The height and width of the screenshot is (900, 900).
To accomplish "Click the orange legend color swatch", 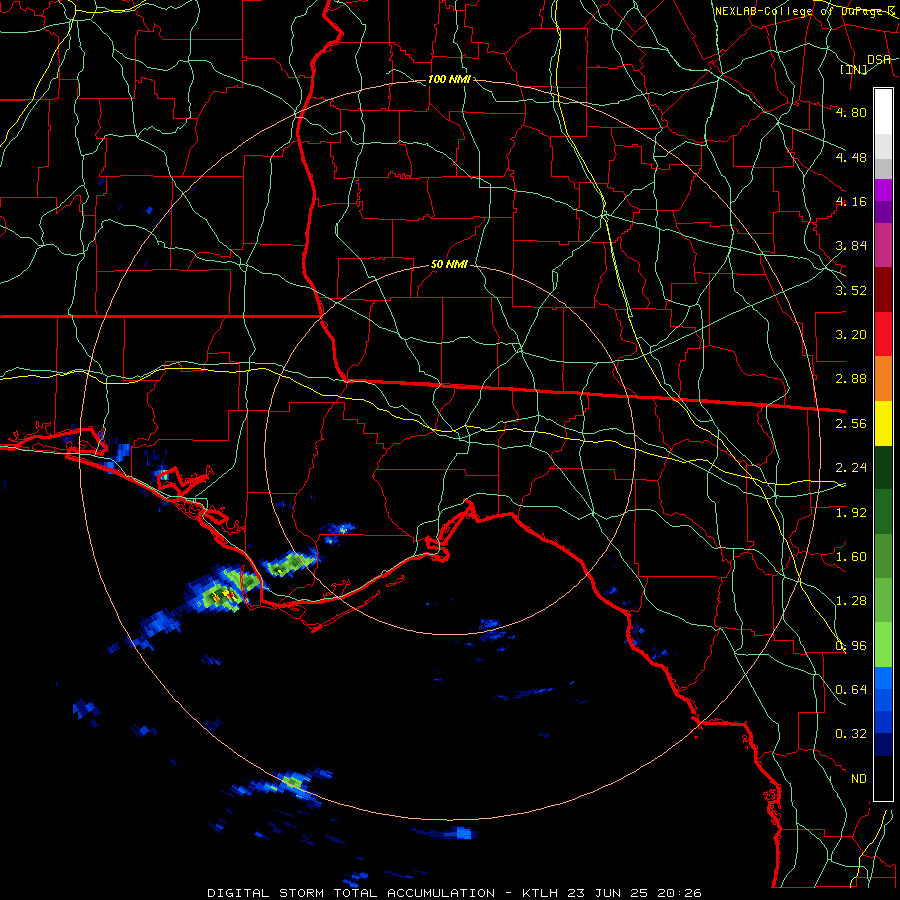I will point(883,379).
